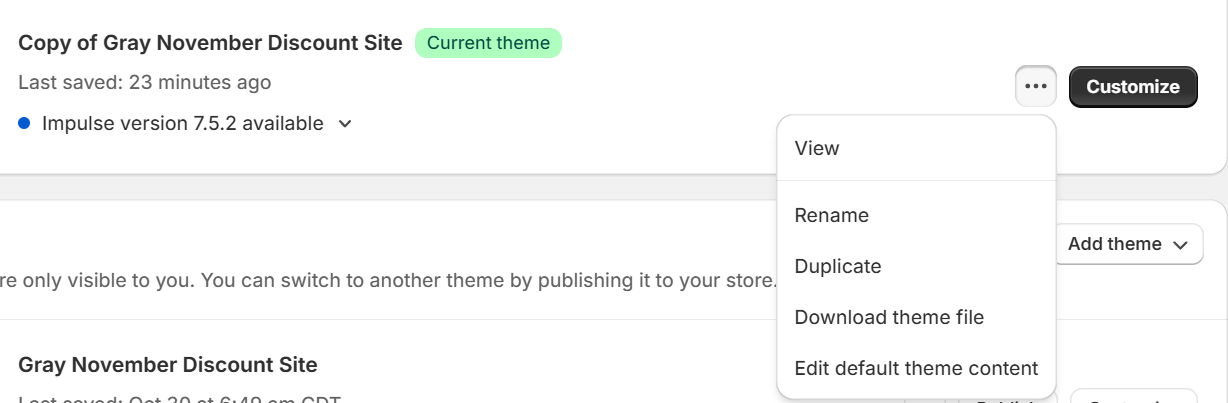Click the Last saved 23 minutes ago text

click(144, 82)
